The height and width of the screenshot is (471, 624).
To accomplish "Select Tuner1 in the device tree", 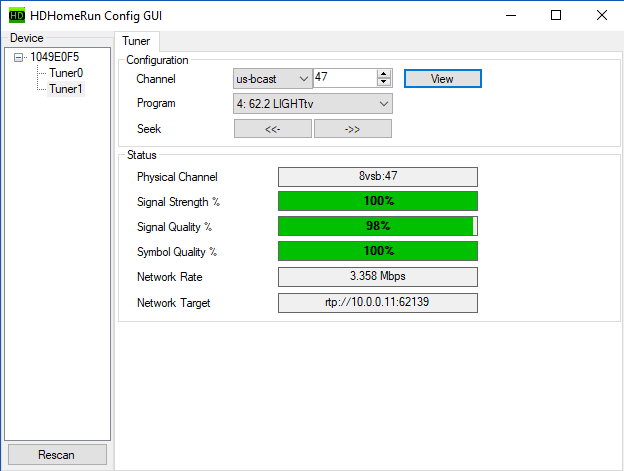I will (66, 89).
